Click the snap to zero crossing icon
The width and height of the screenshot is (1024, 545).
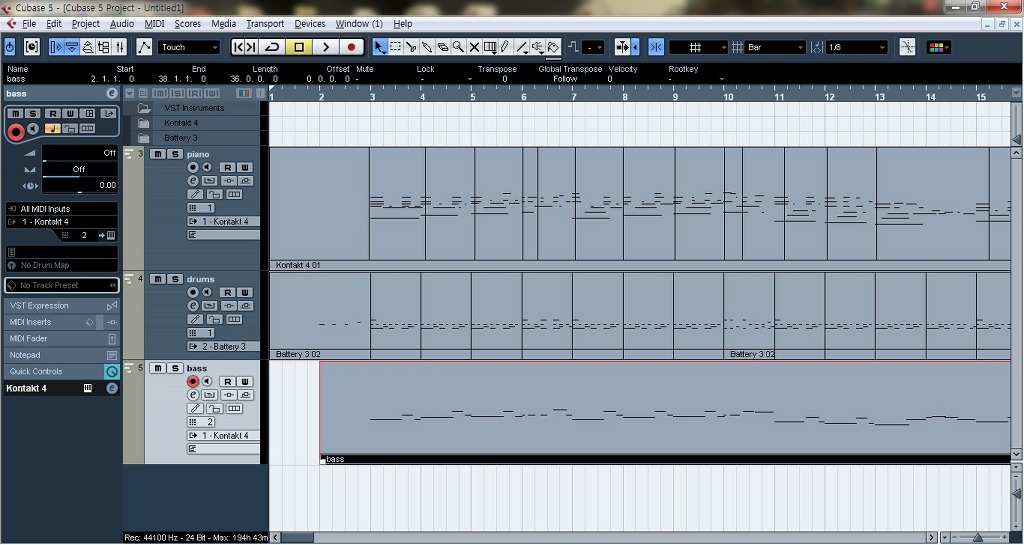pyautogui.click(x=907, y=47)
